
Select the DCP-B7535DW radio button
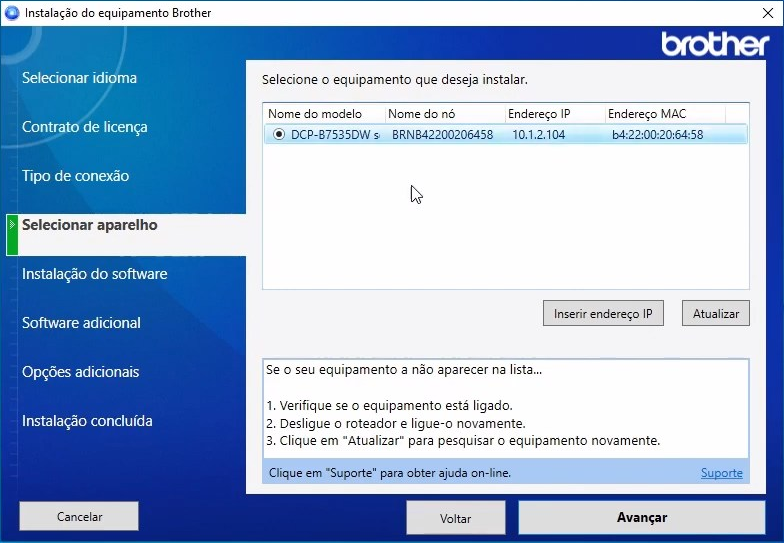click(279, 134)
